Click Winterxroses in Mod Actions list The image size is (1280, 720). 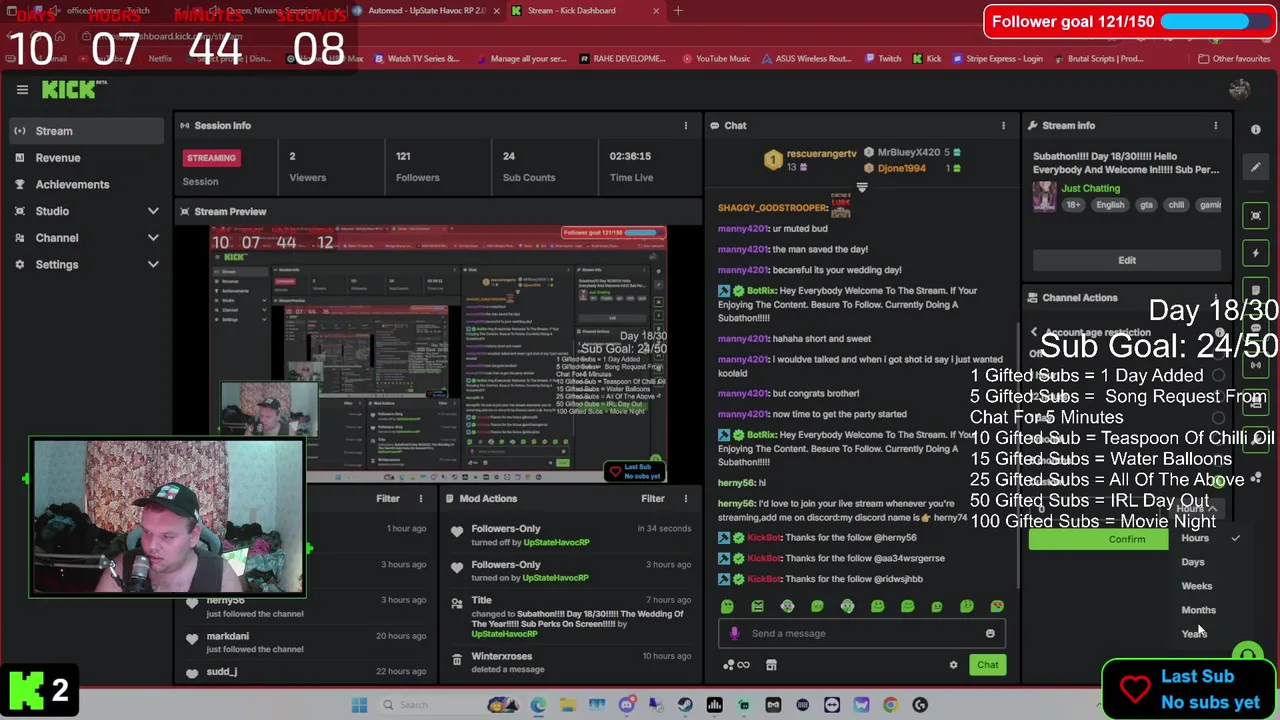coord(501,657)
